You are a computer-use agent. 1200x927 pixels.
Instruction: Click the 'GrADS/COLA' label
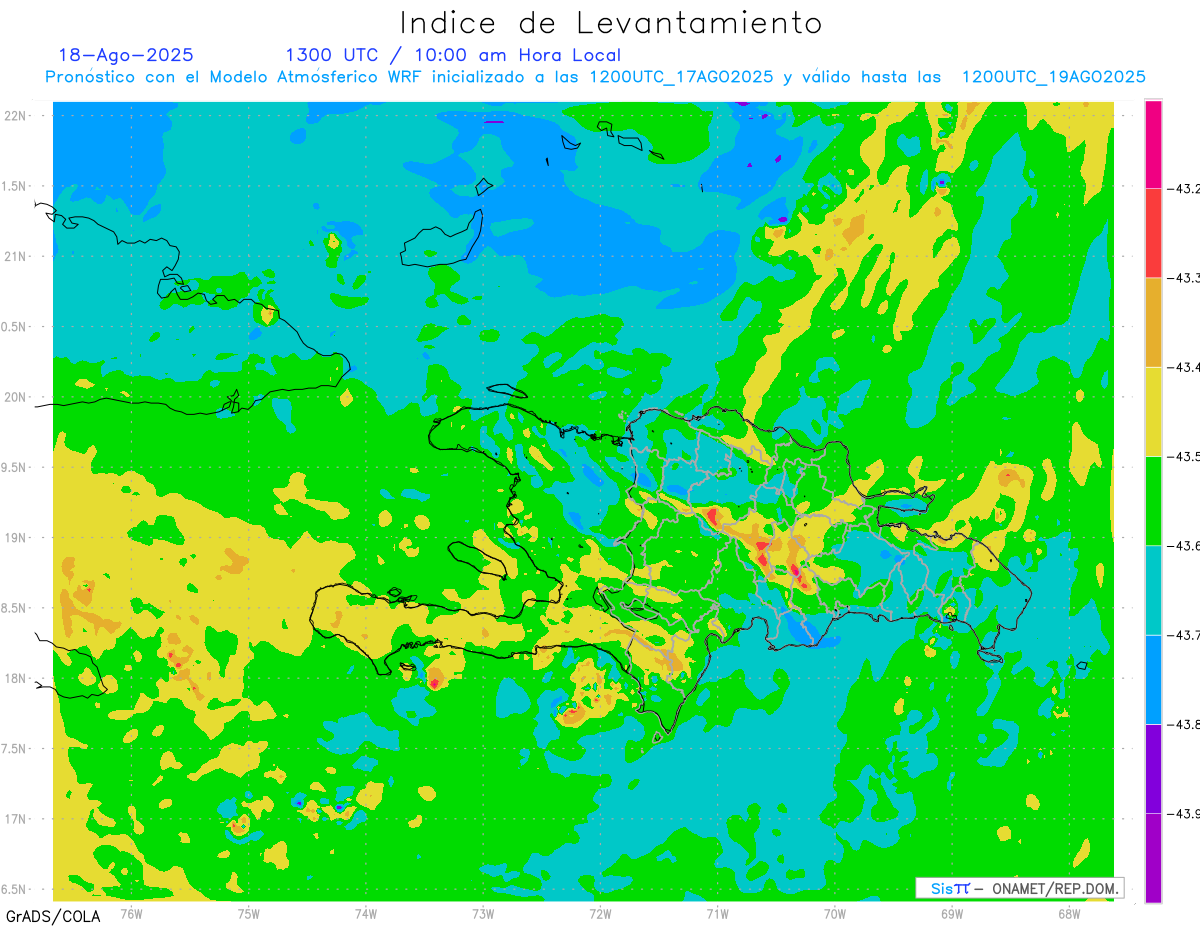pyautogui.click(x=53, y=916)
